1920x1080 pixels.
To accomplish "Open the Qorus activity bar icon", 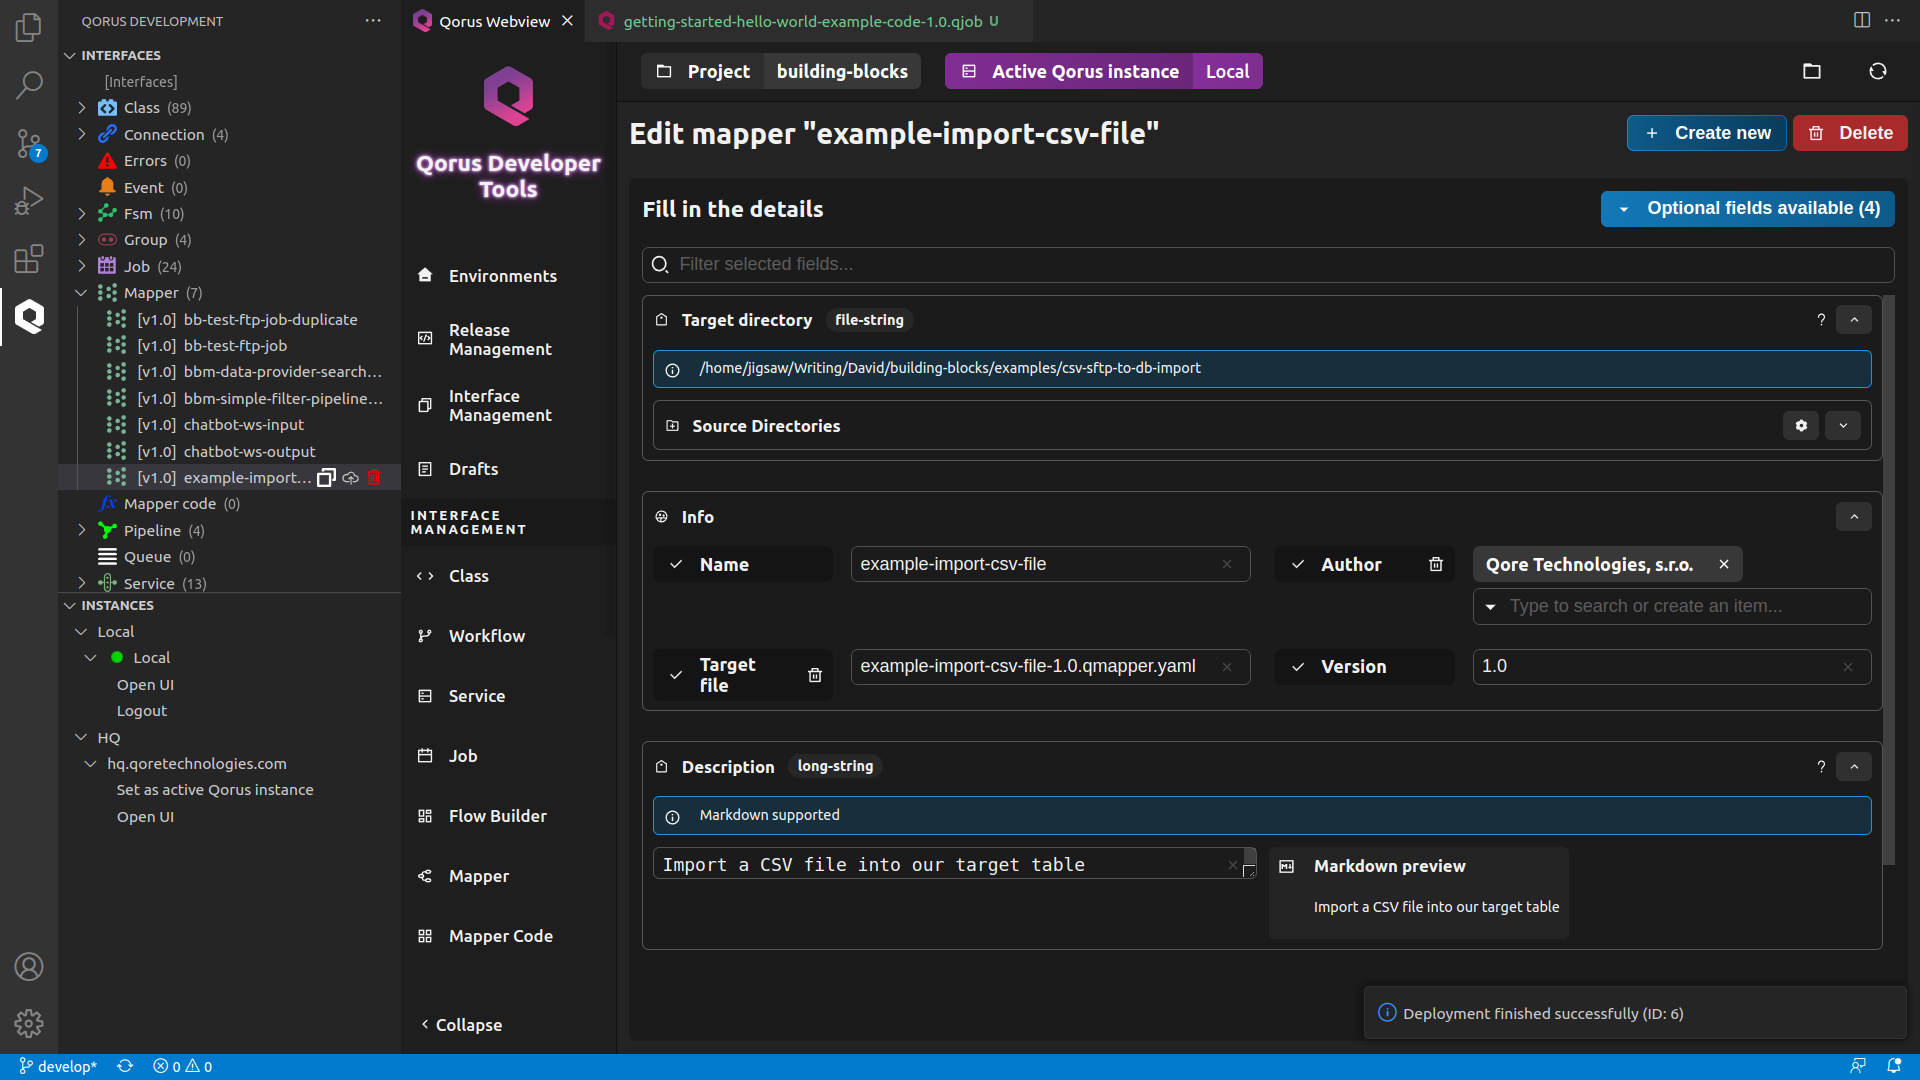I will click(x=29, y=317).
